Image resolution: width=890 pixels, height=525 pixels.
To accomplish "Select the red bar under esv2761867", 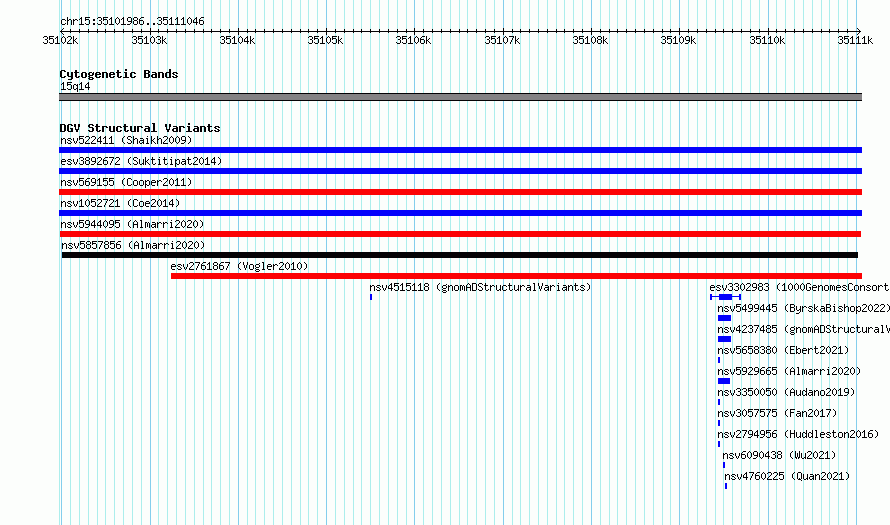I will 517,276.
